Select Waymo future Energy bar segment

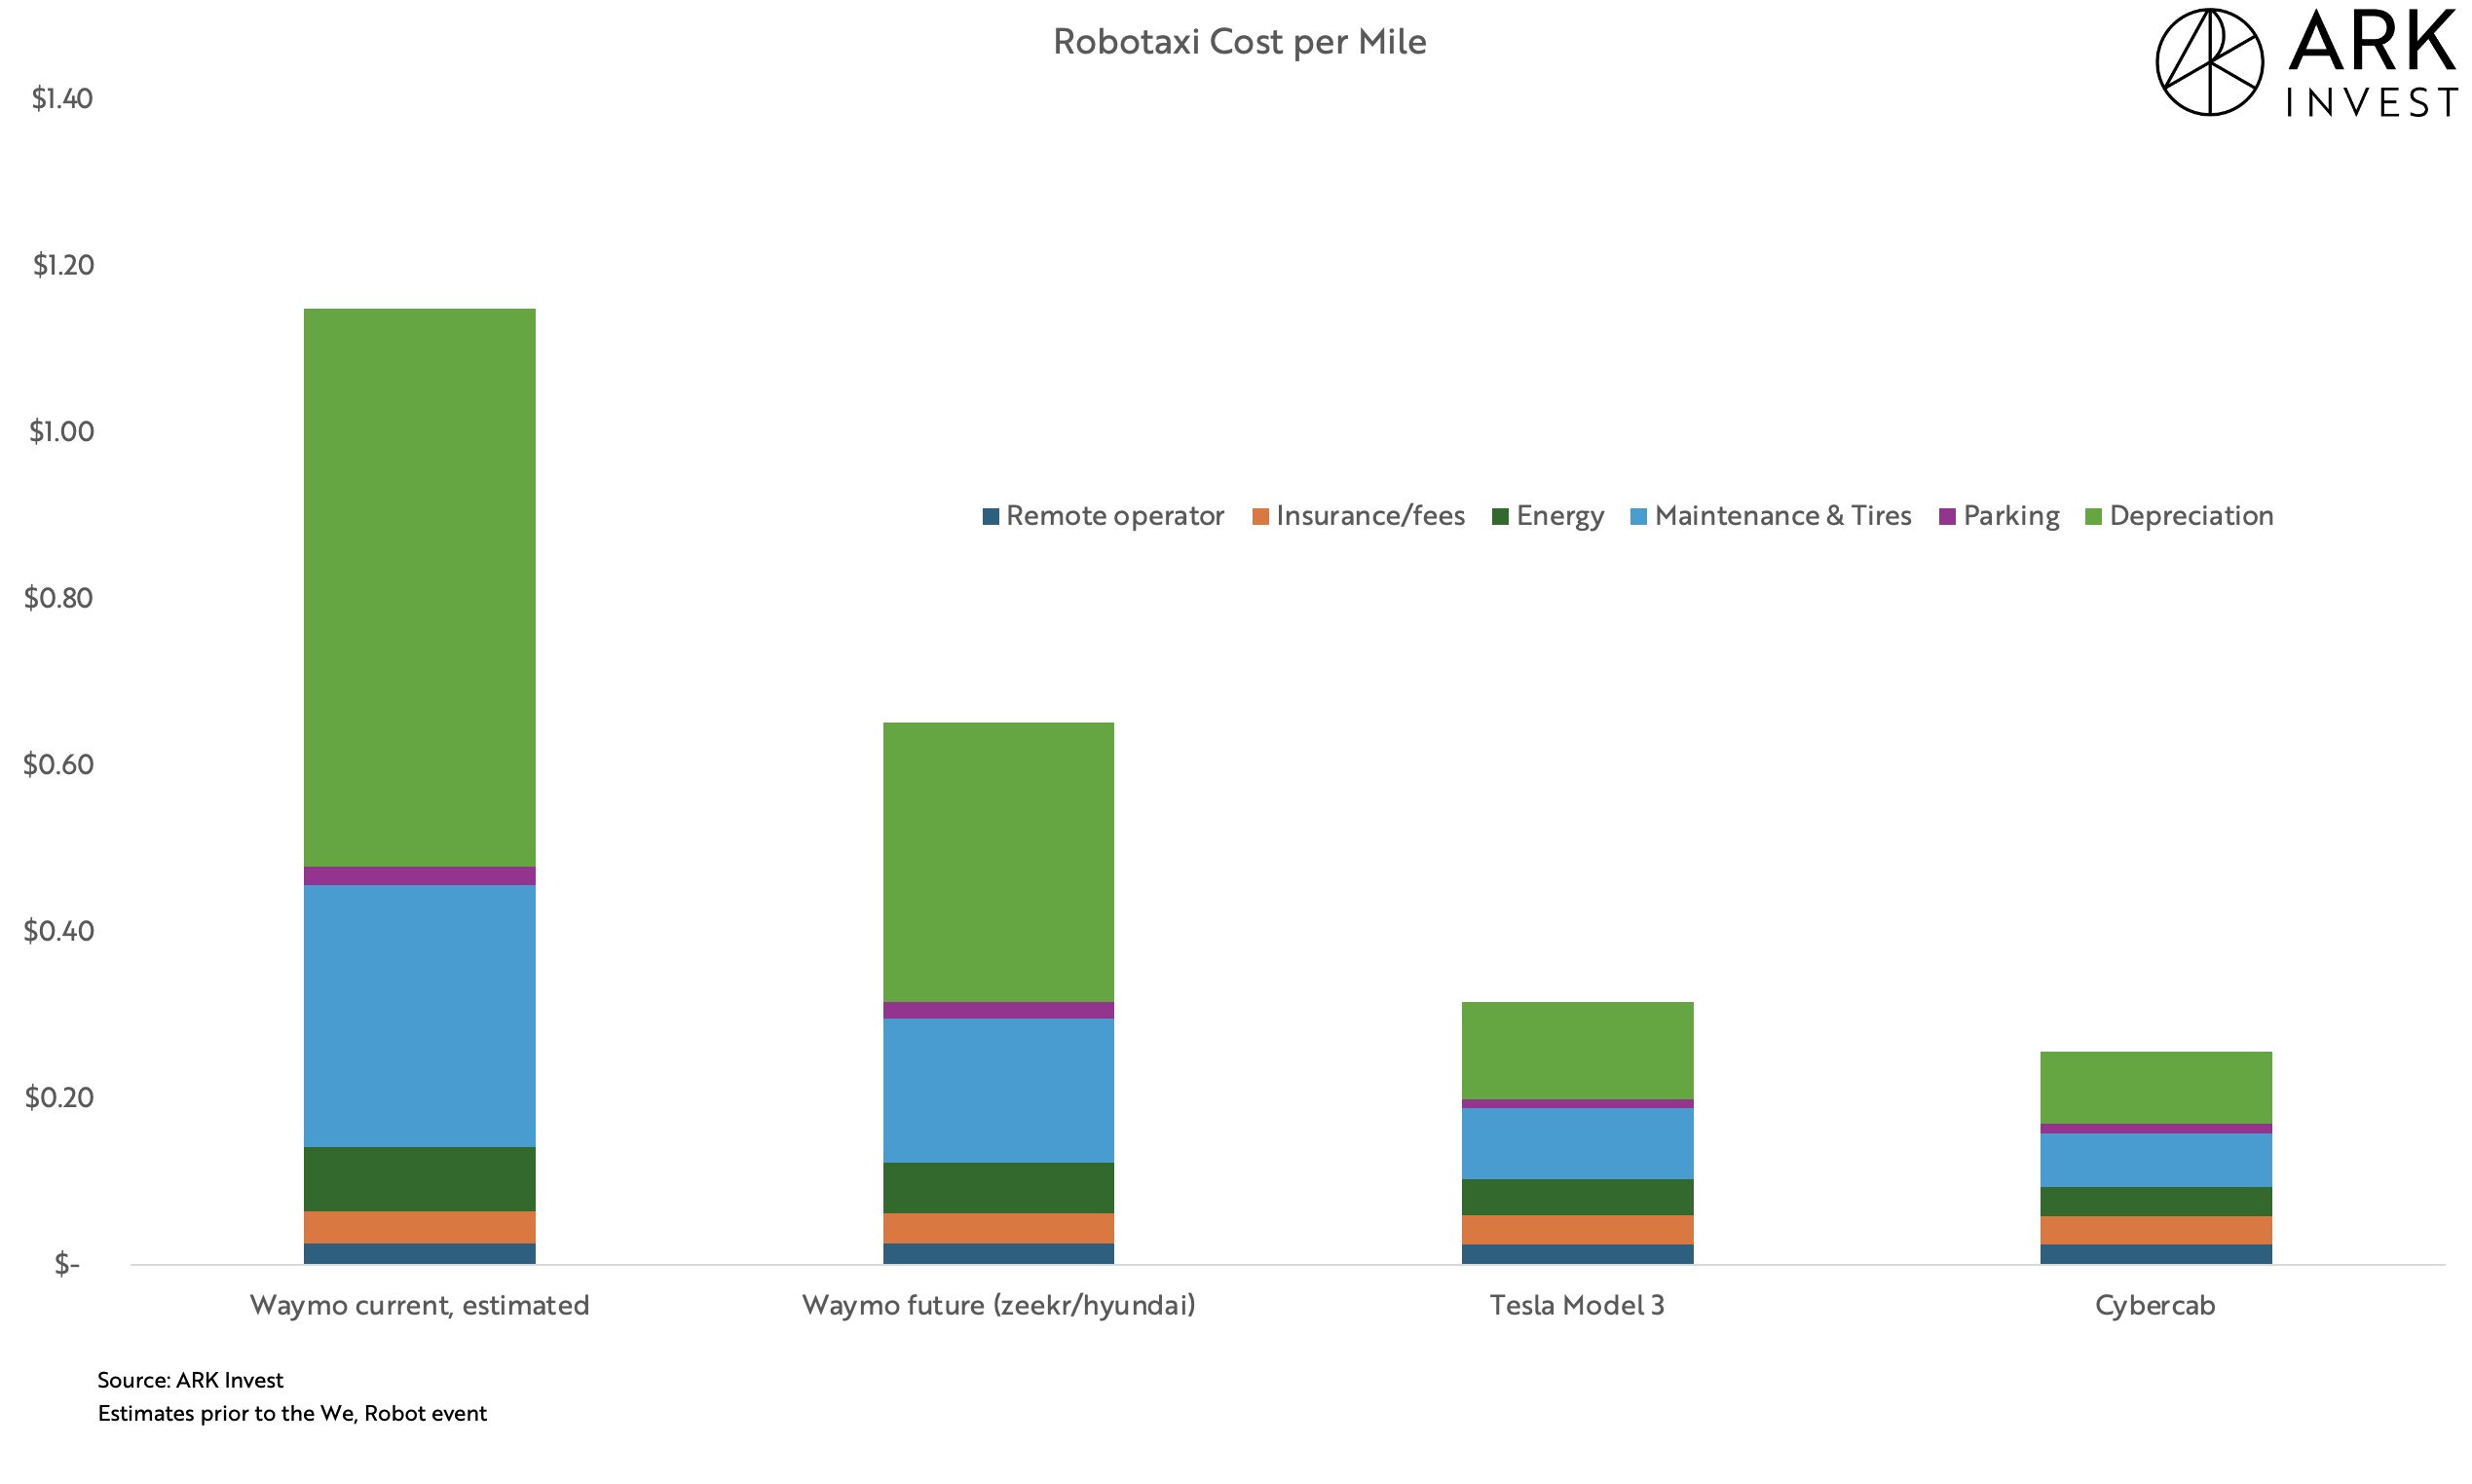[998, 1188]
